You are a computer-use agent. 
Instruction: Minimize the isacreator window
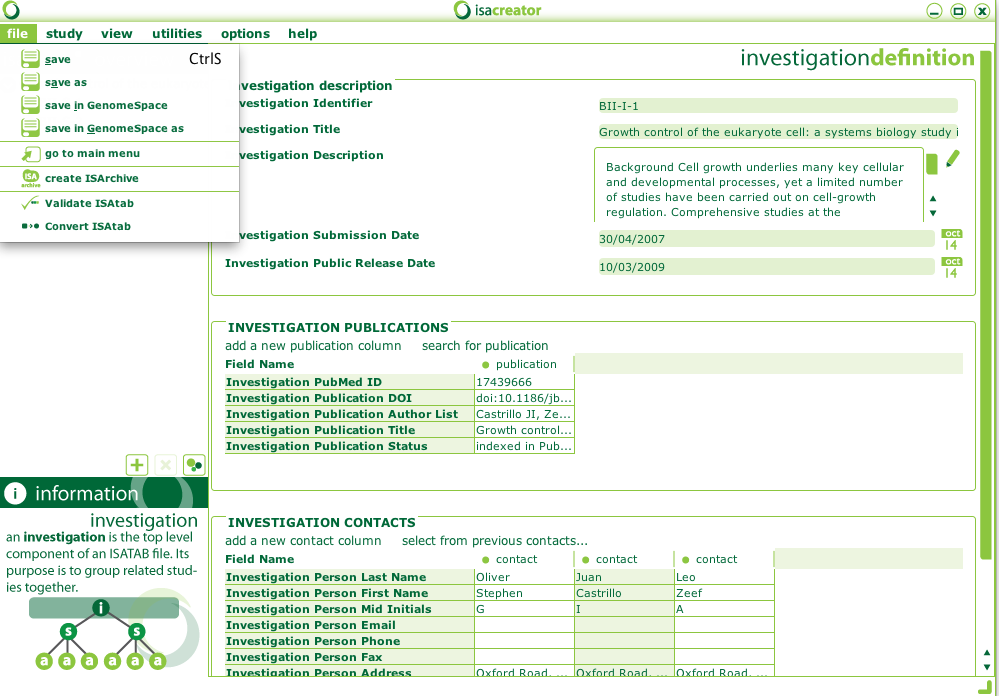click(934, 11)
